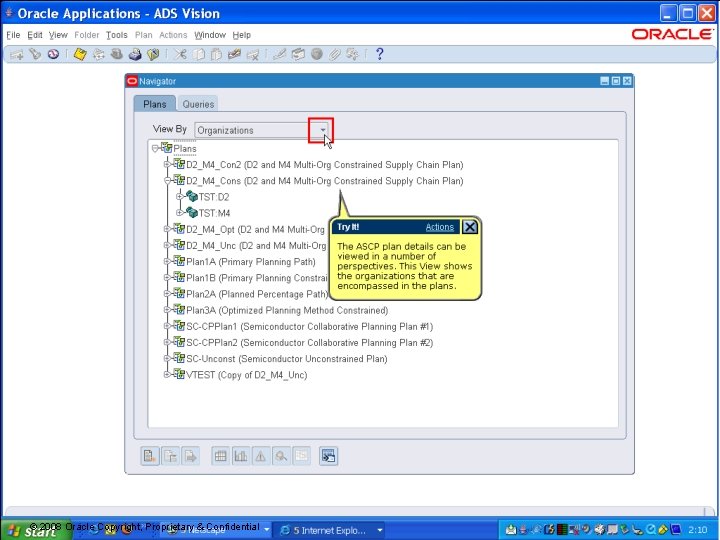Open the Help menu
The height and width of the screenshot is (540, 720).
tap(242, 35)
